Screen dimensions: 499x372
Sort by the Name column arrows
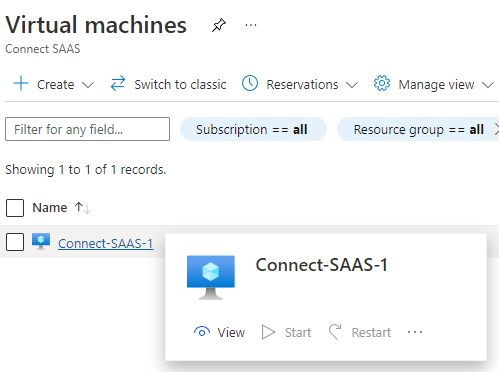coord(83,208)
